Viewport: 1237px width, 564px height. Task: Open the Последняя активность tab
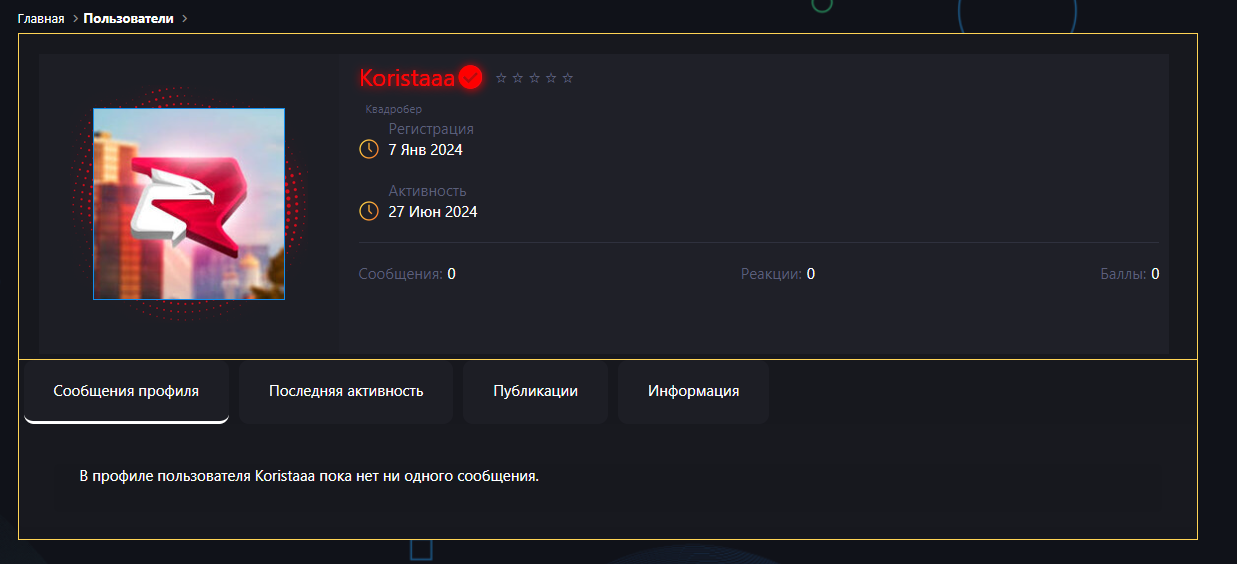point(346,391)
